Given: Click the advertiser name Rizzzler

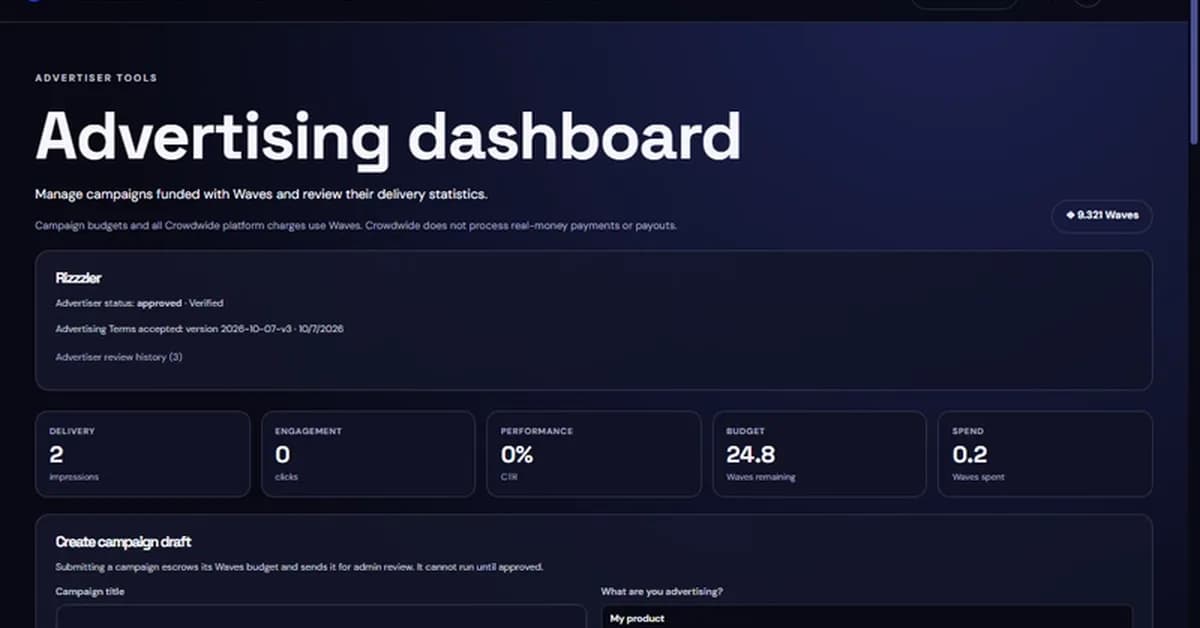Looking at the screenshot, I should click(x=79, y=279).
